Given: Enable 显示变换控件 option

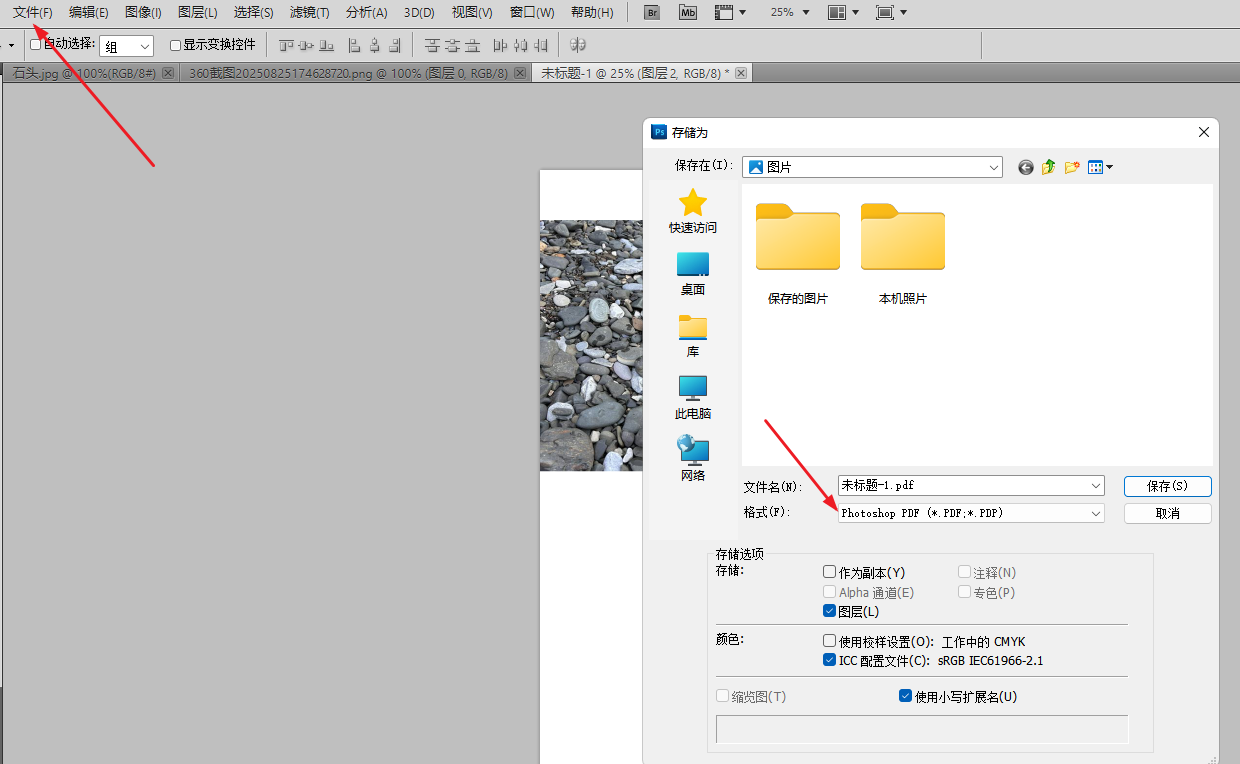Looking at the screenshot, I should pyautogui.click(x=175, y=45).
